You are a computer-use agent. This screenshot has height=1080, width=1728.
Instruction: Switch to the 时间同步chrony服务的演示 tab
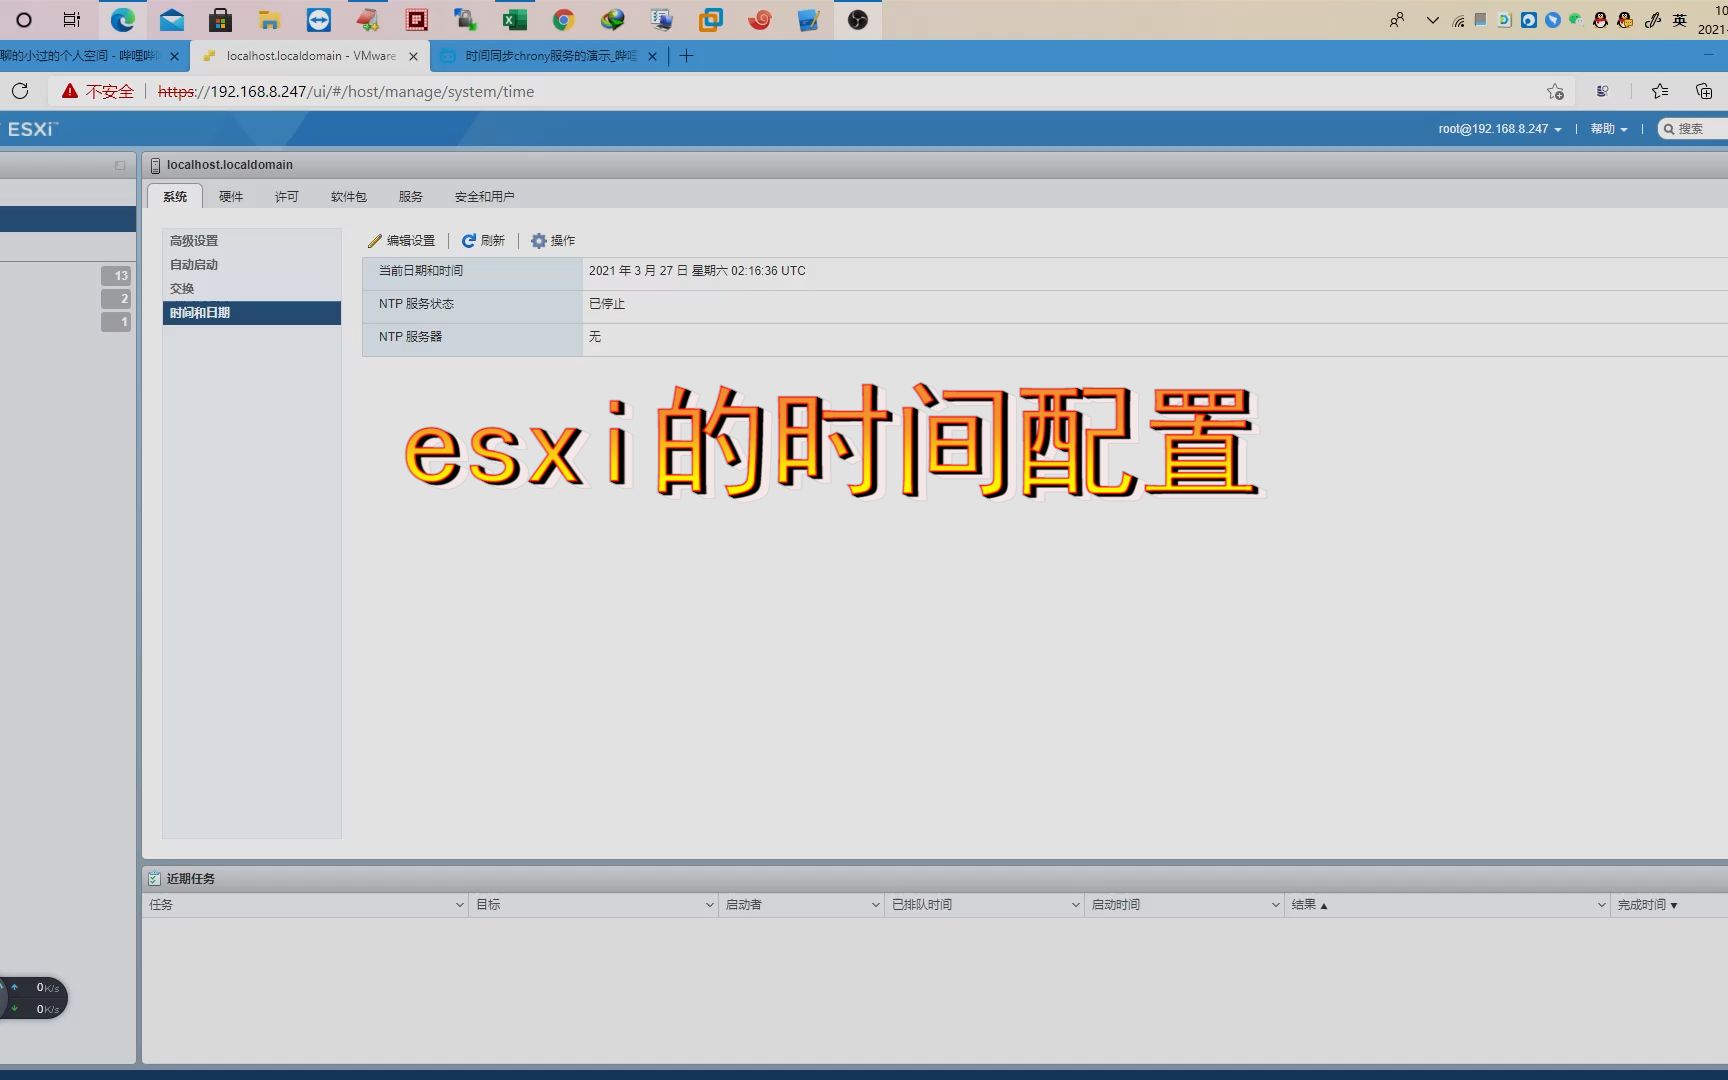tap(549, 56)
